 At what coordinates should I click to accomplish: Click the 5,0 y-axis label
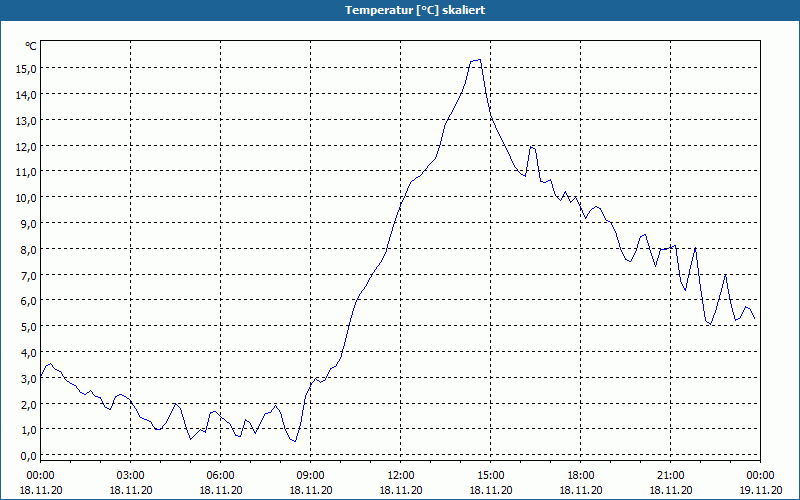(28, 327)
